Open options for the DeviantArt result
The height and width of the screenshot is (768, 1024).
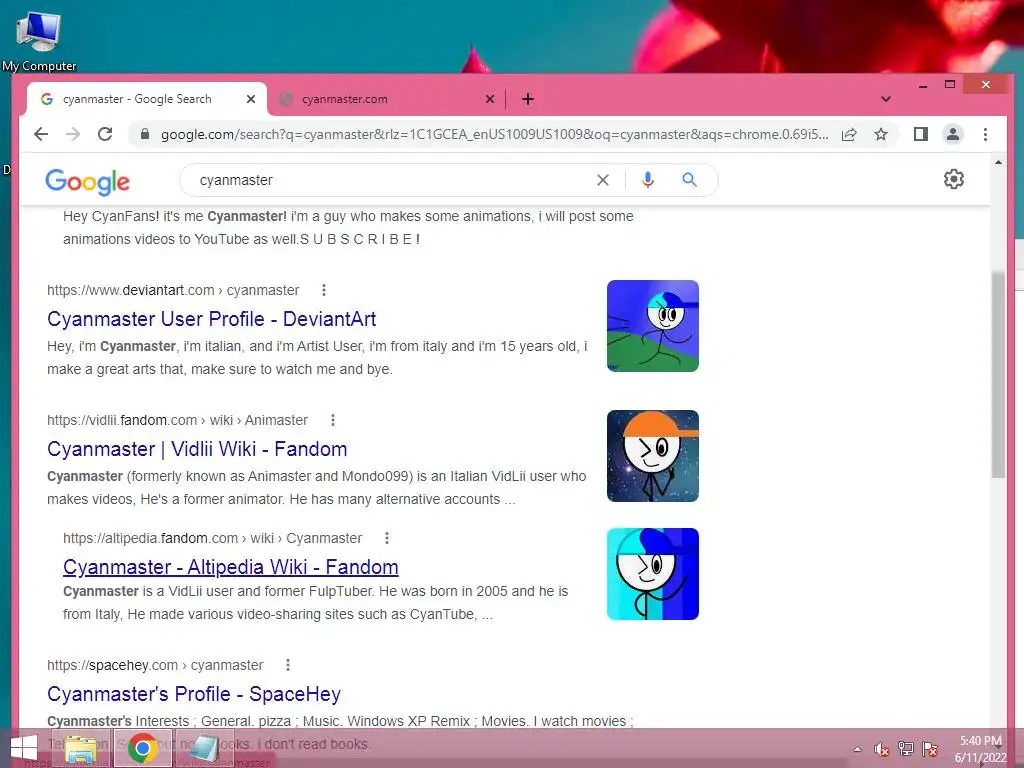324,290
